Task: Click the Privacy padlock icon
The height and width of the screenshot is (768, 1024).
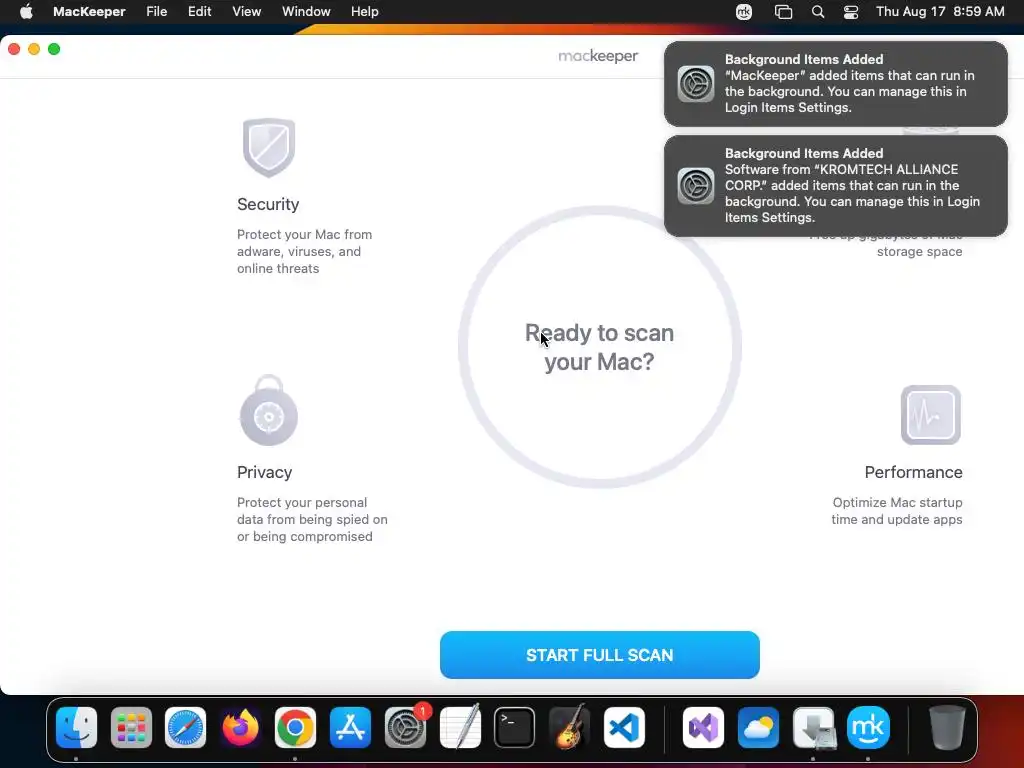Action: 268,411
